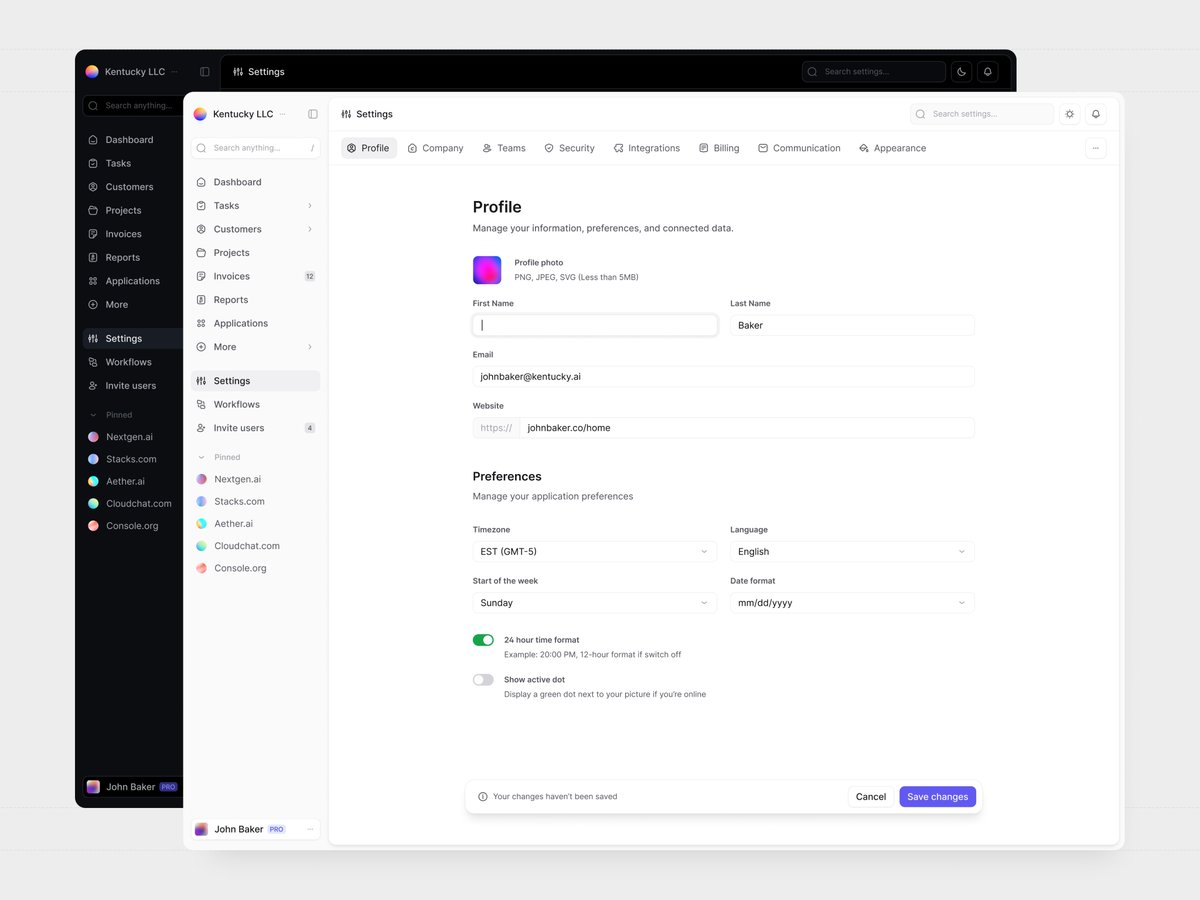1200x900 pixels.
Task: Click Kentucky LLC logo in light window
Action: pos(200,114)
